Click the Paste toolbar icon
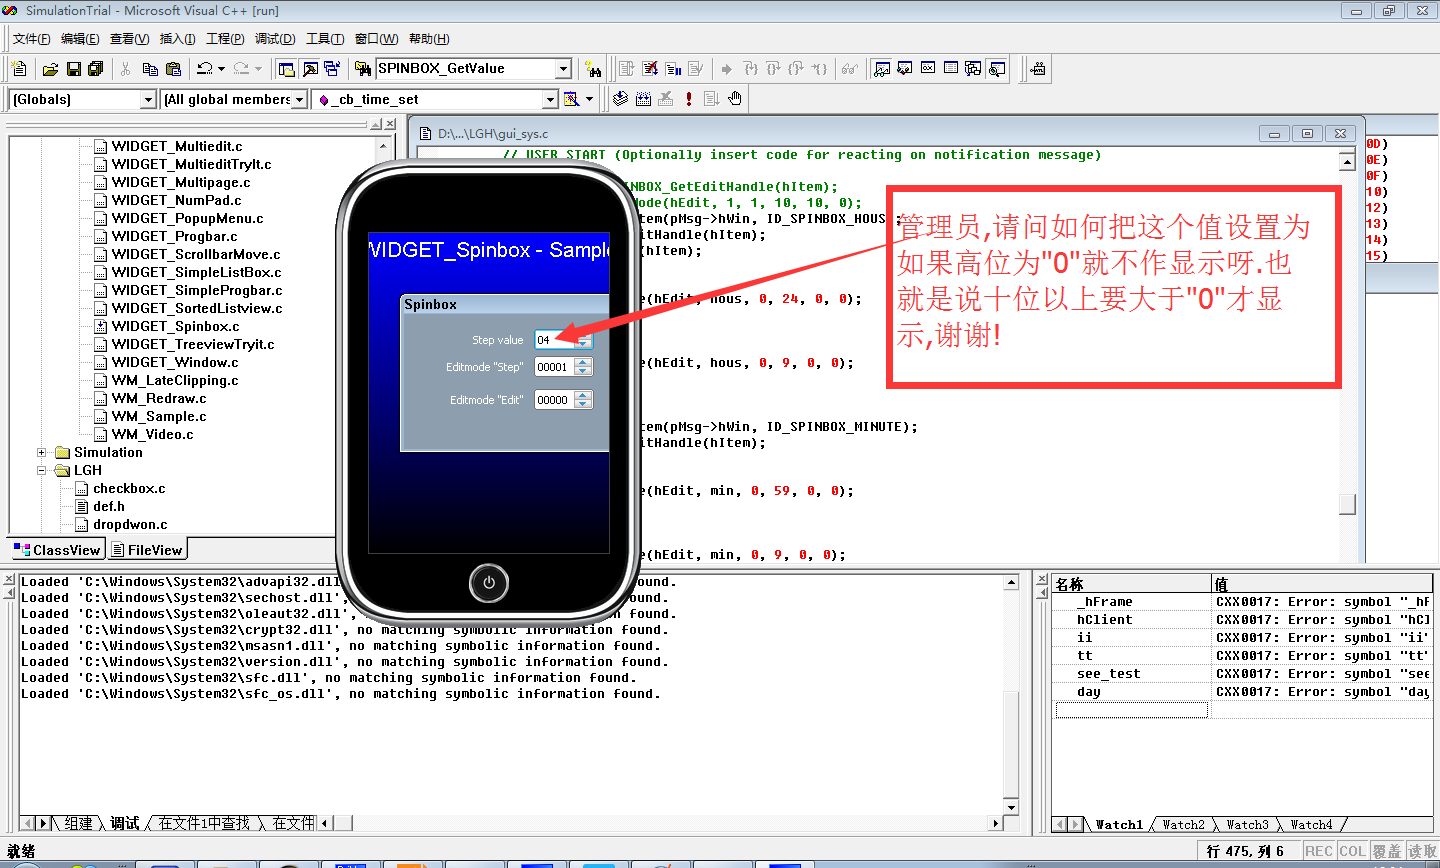Image resolution: width=1440 pixels, height=868 pixels. pyautogui.click(x=173, y=69)
